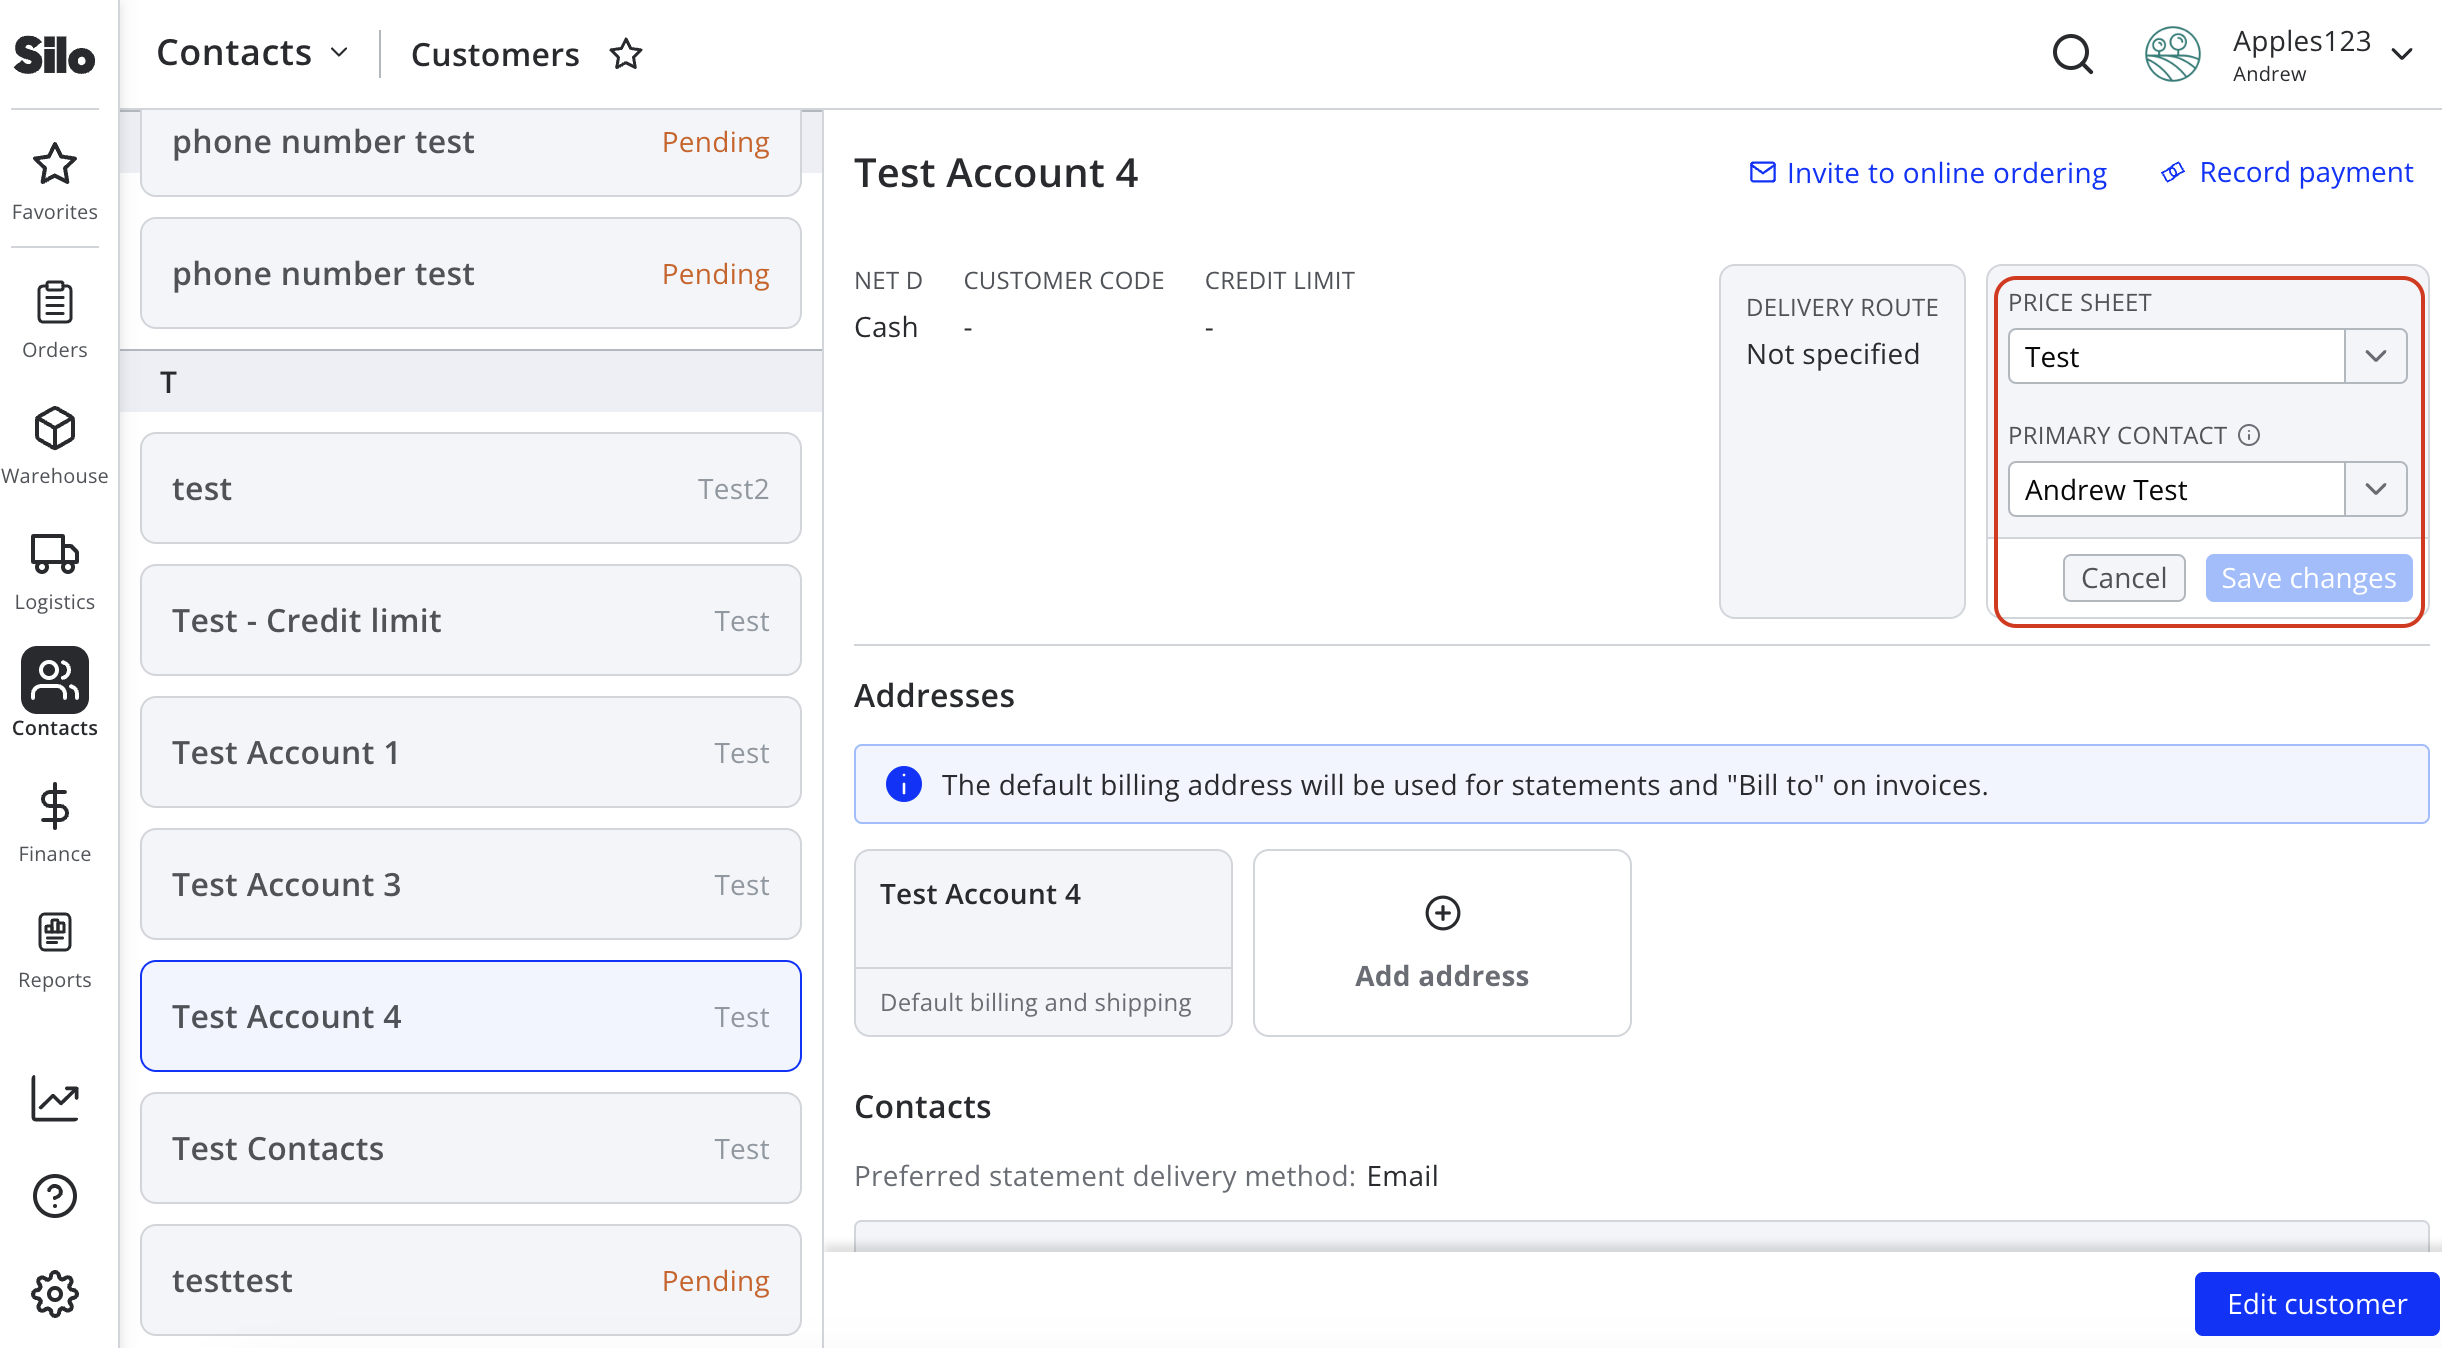The width and height of the screenshot is (2442, 1348).
Task: Click the Add address card
Action: (1441, 942)
